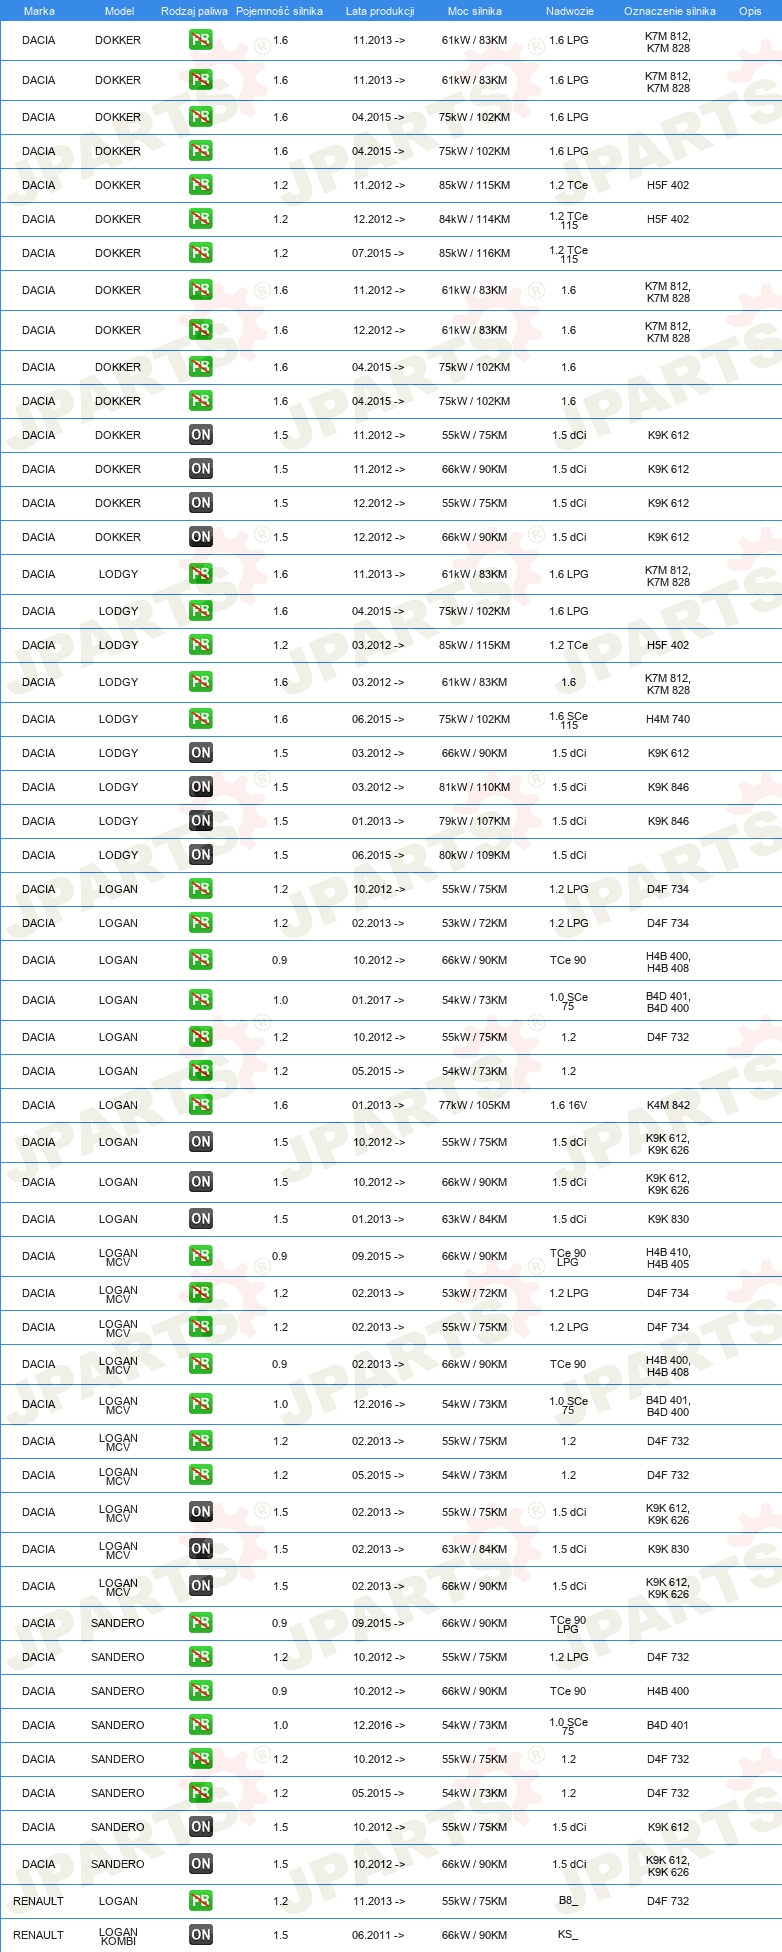Click ON diesel icon for Lodgy 80kW / 109KM

[x=201, y=855]
